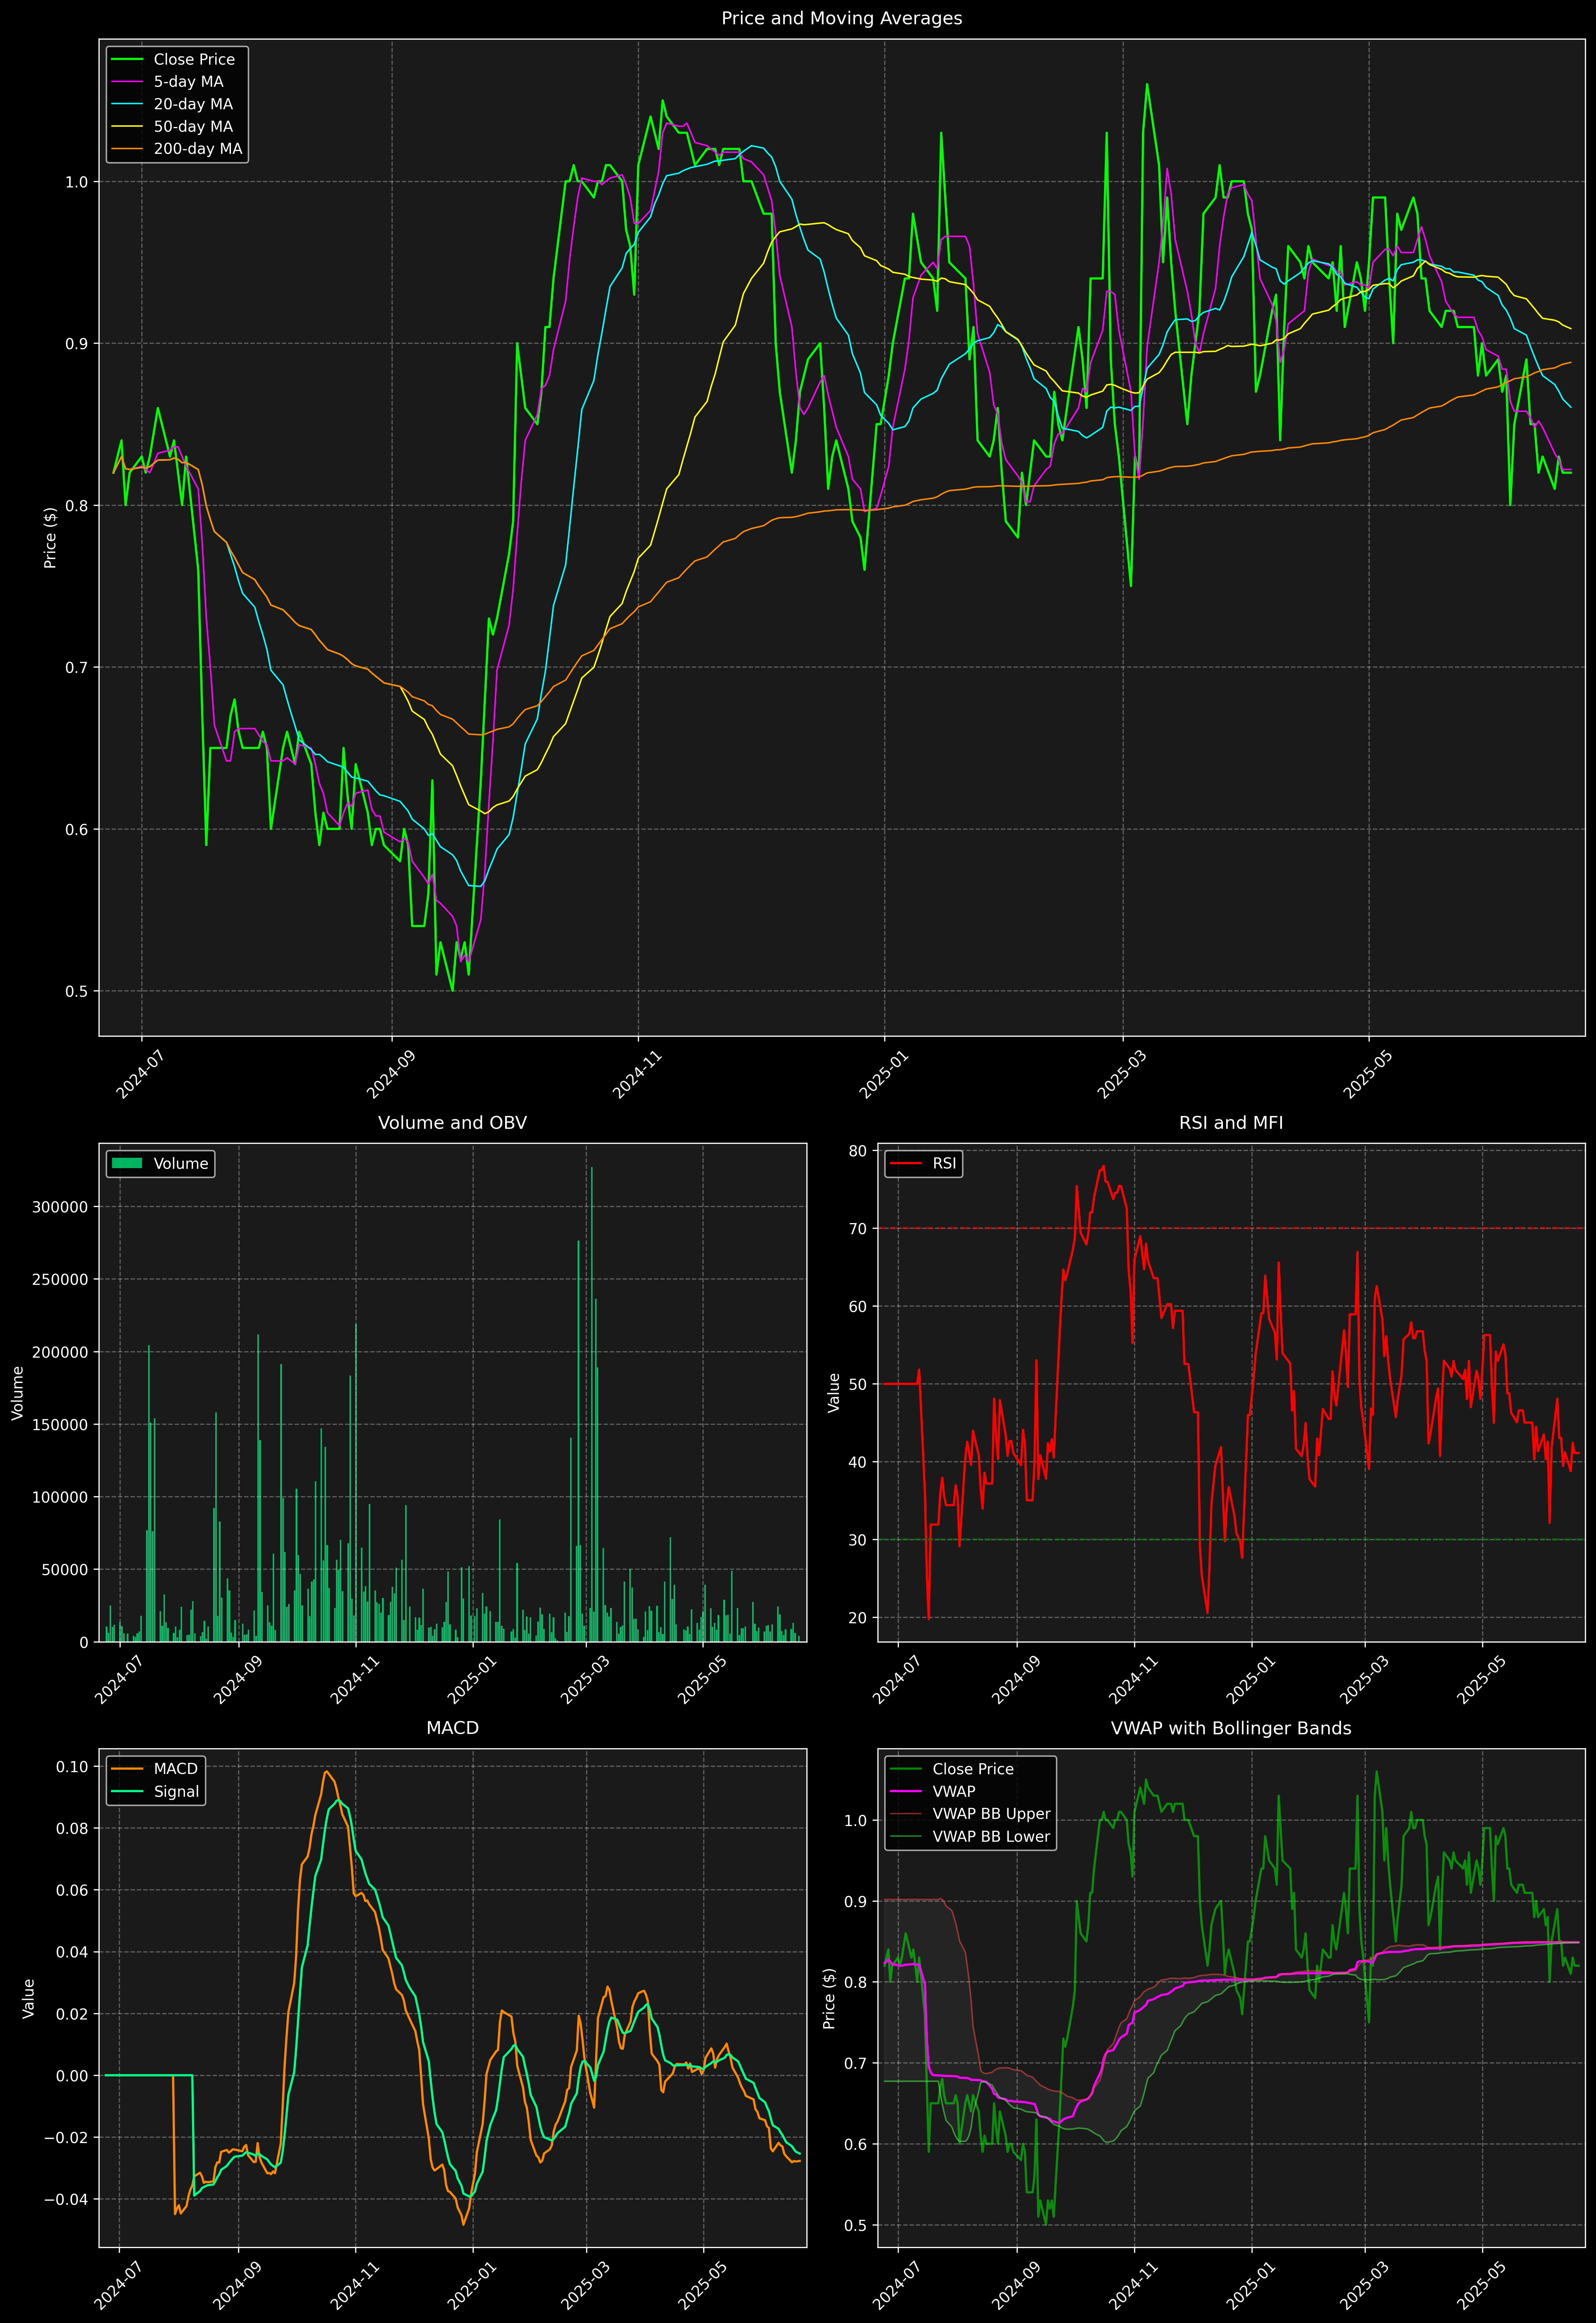
Task: Click the 30 tick on the RSI chart
Action: coord(859,1540)
